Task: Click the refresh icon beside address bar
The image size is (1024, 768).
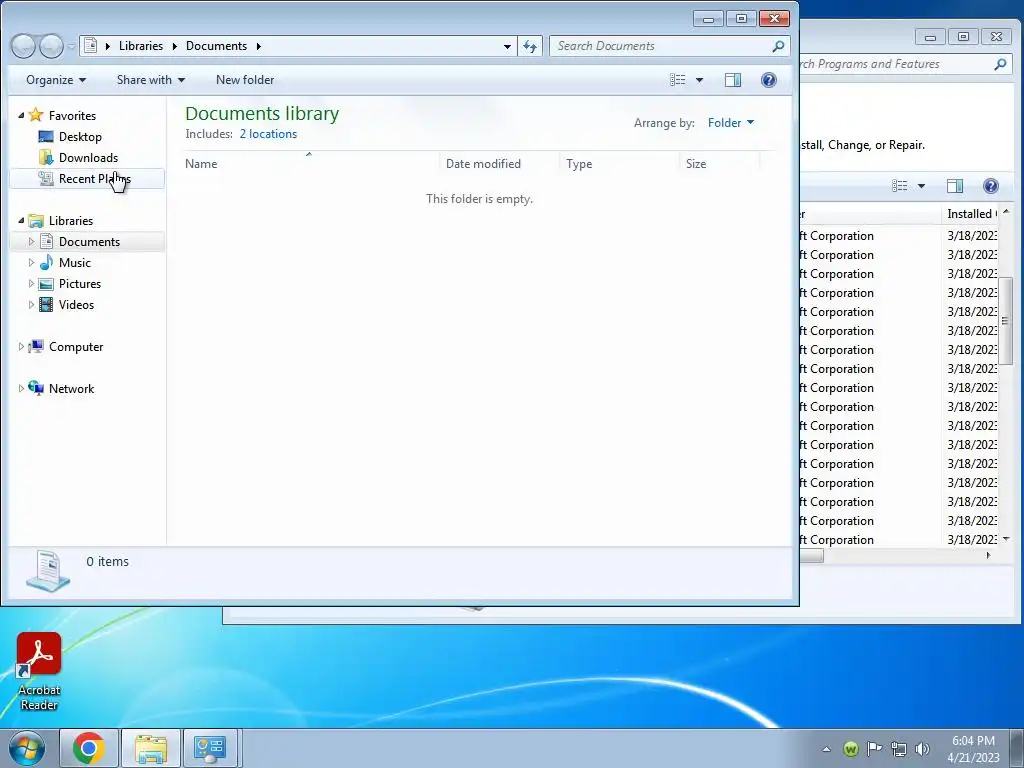Action: click(530, 46)
